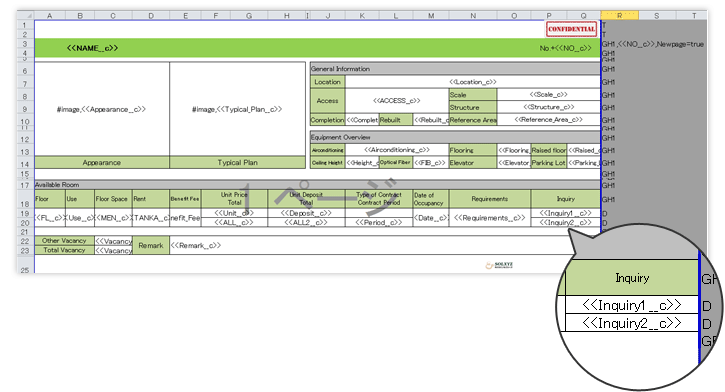Select column A header
This screenshot has width=725, height=392.
point(49,15)
